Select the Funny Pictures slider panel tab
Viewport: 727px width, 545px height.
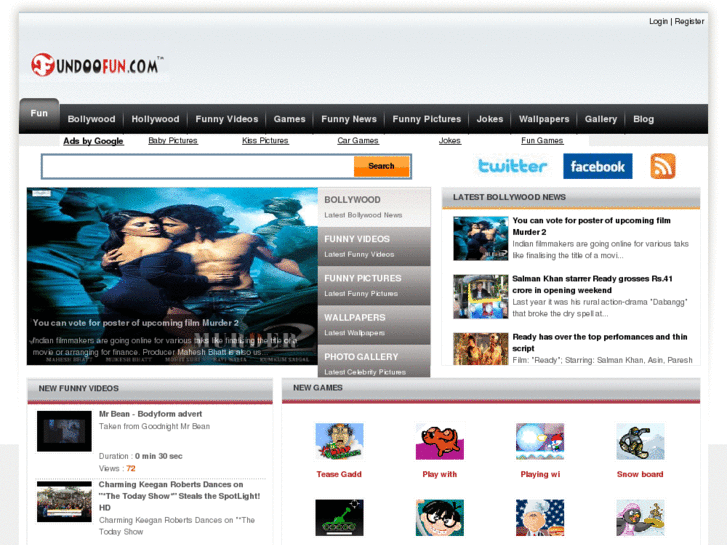click(x=374, y=286)
